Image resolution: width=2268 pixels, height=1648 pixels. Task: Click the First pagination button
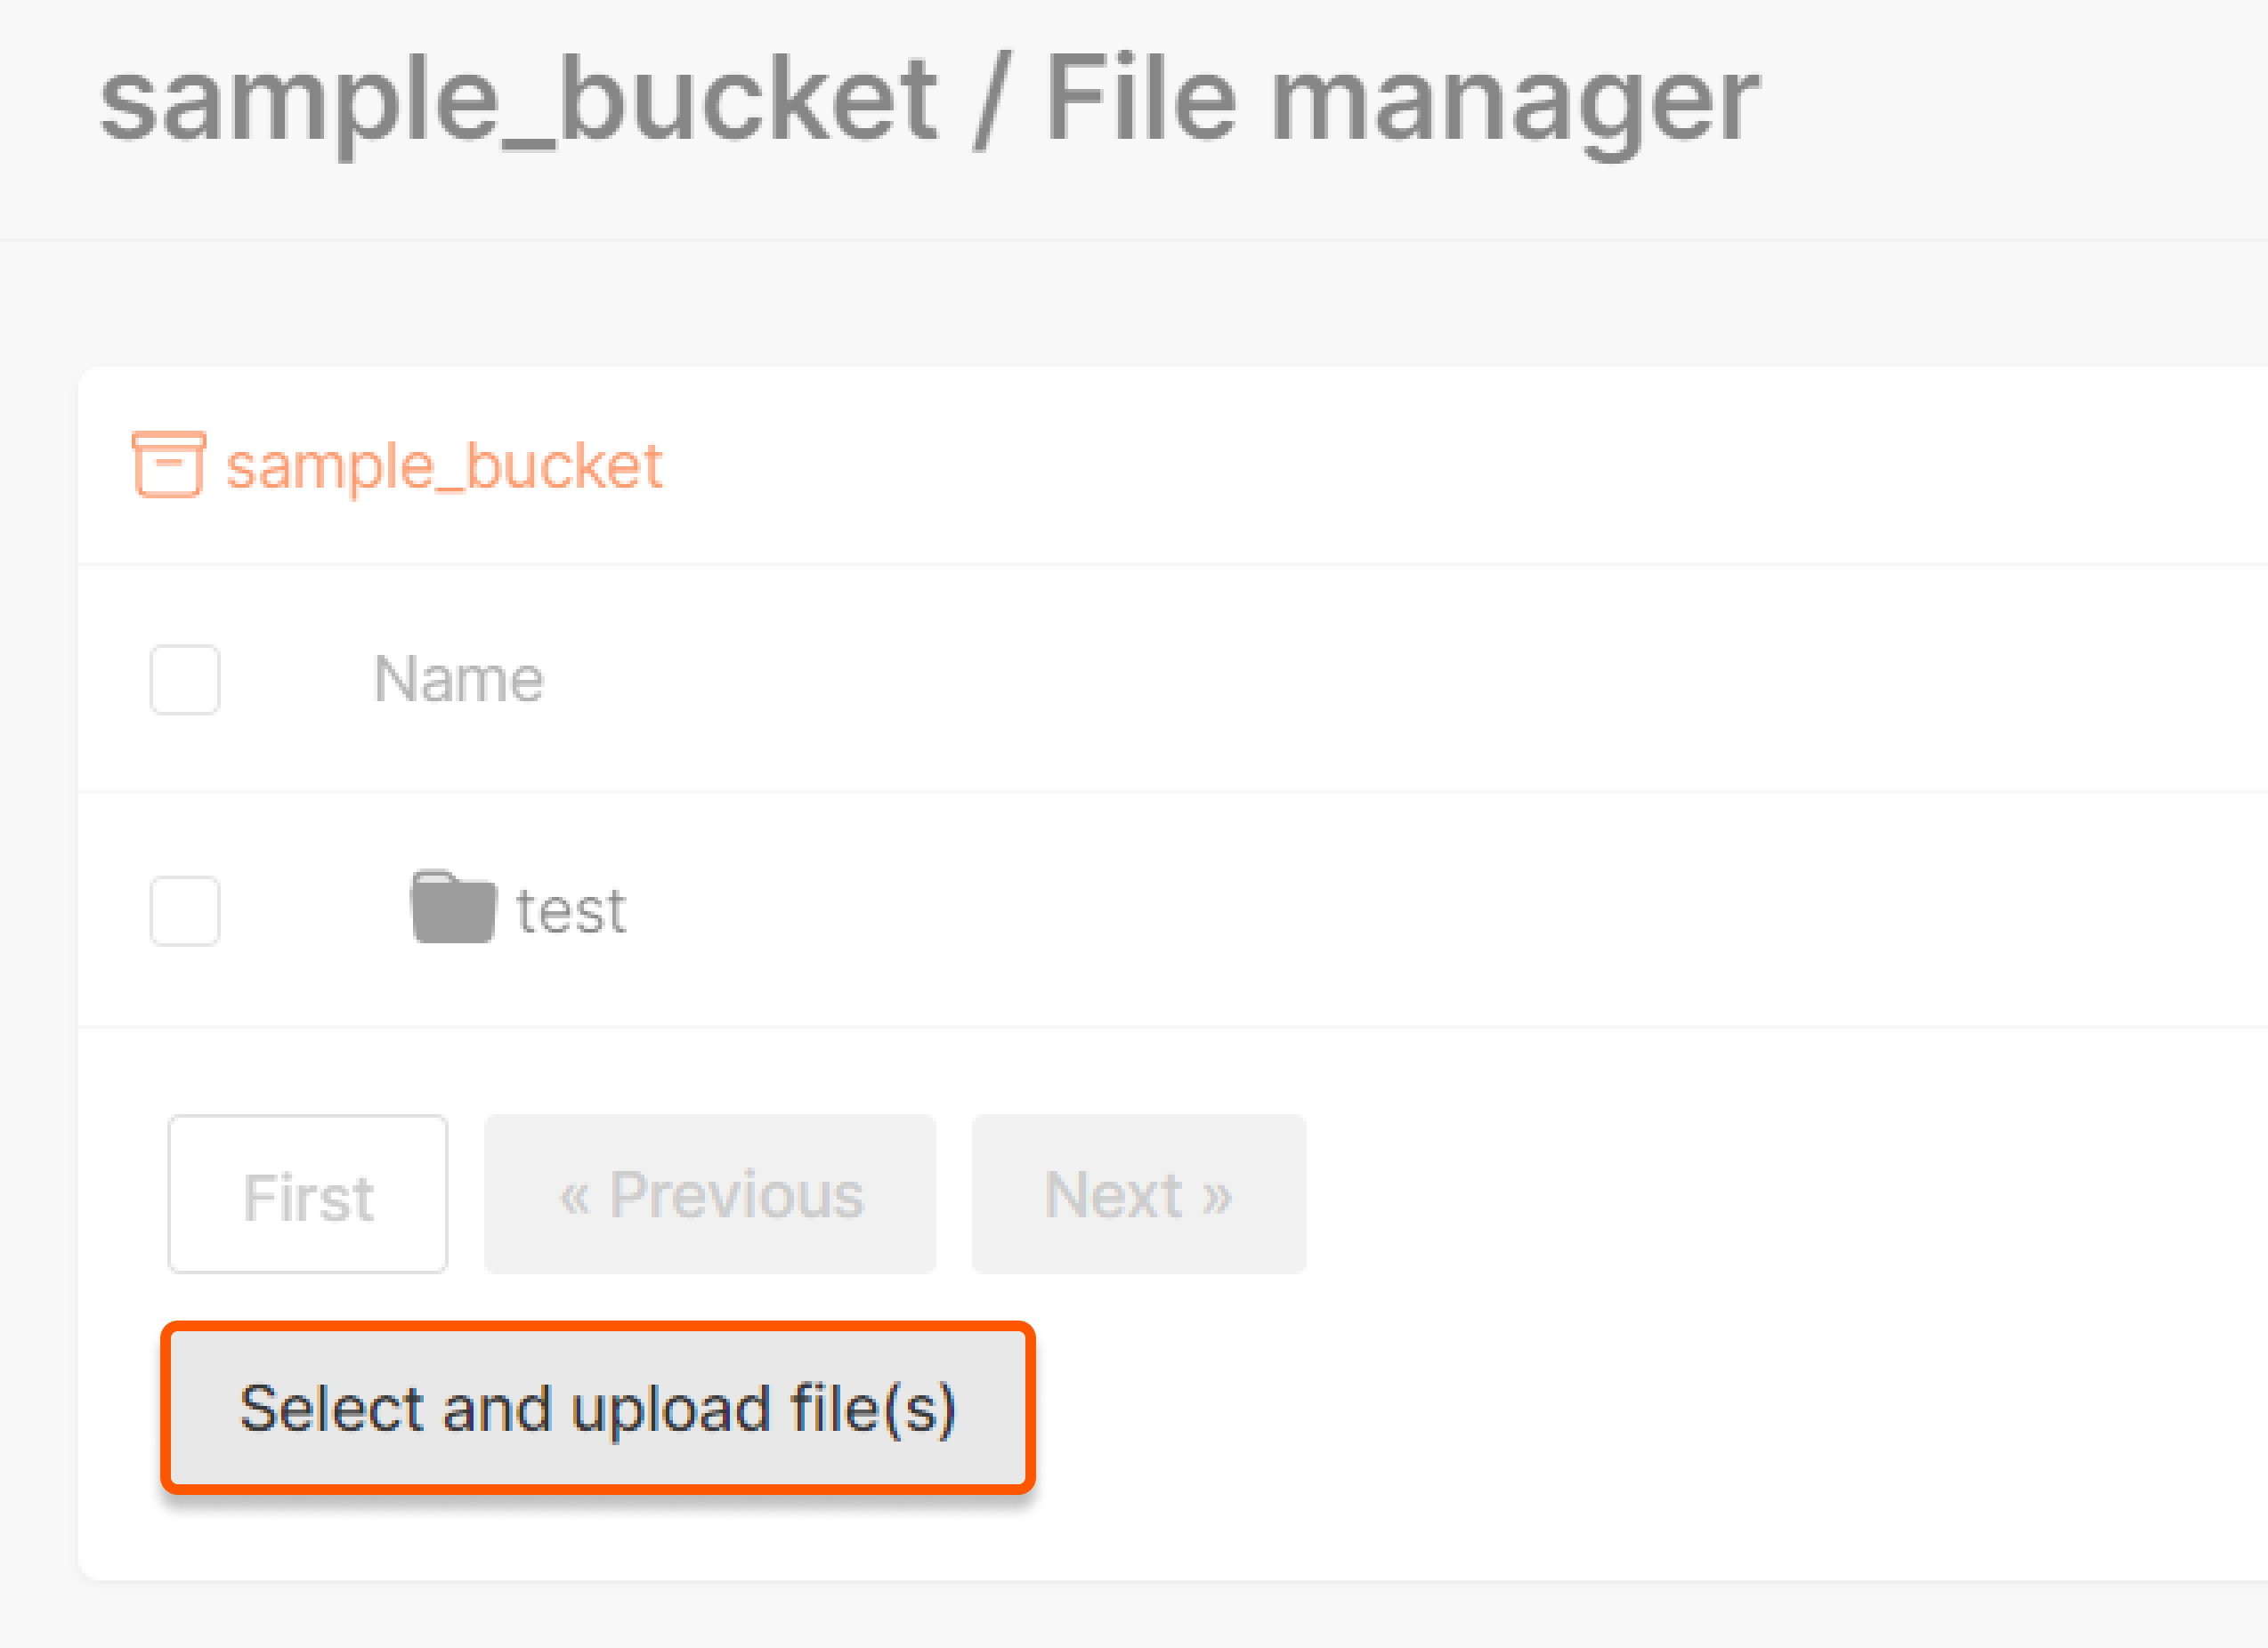(x=307, y=1194)
